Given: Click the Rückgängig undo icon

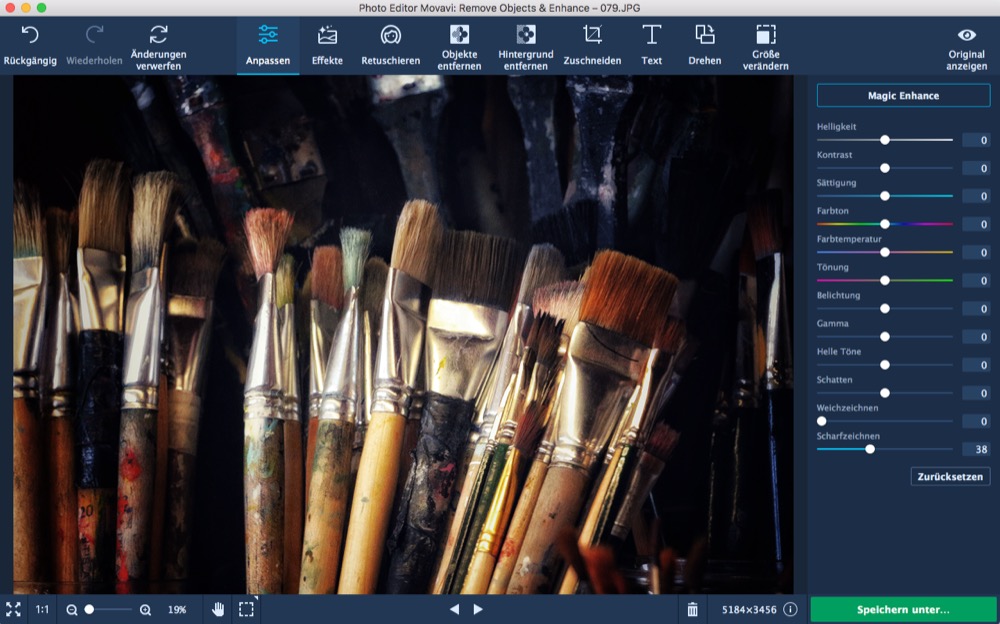Looking at the screenshot, I should [x=30, y=36].
